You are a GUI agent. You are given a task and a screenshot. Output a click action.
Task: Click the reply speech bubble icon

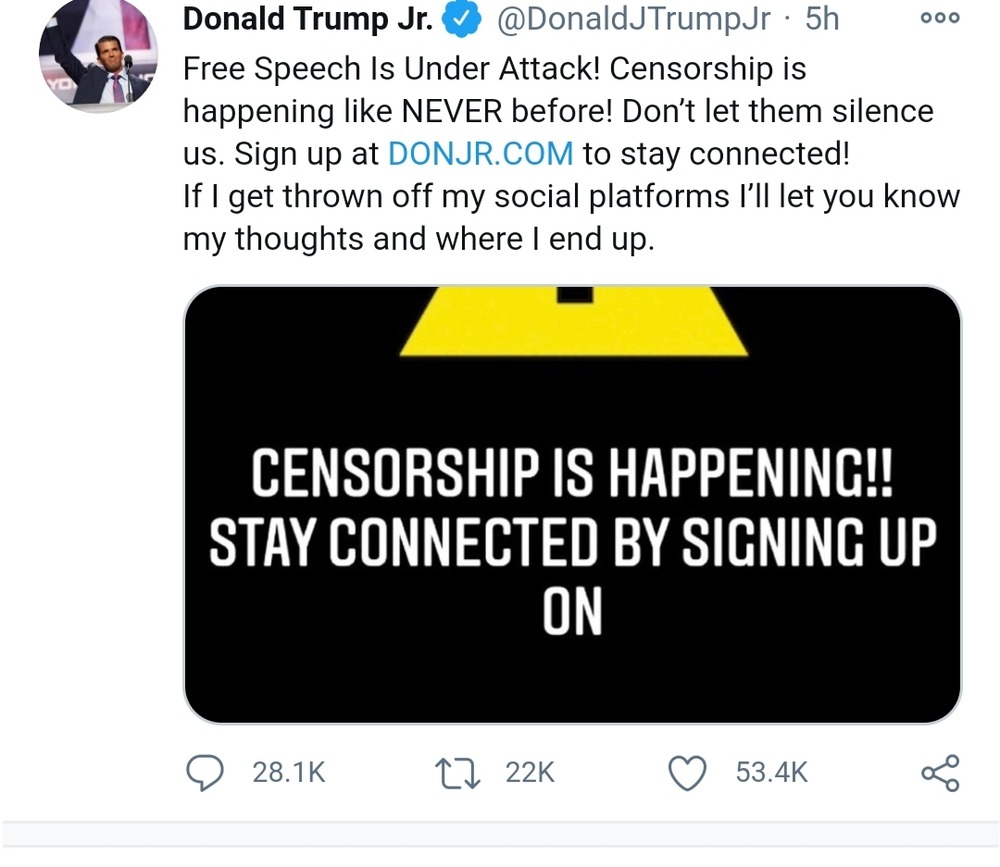204,772
